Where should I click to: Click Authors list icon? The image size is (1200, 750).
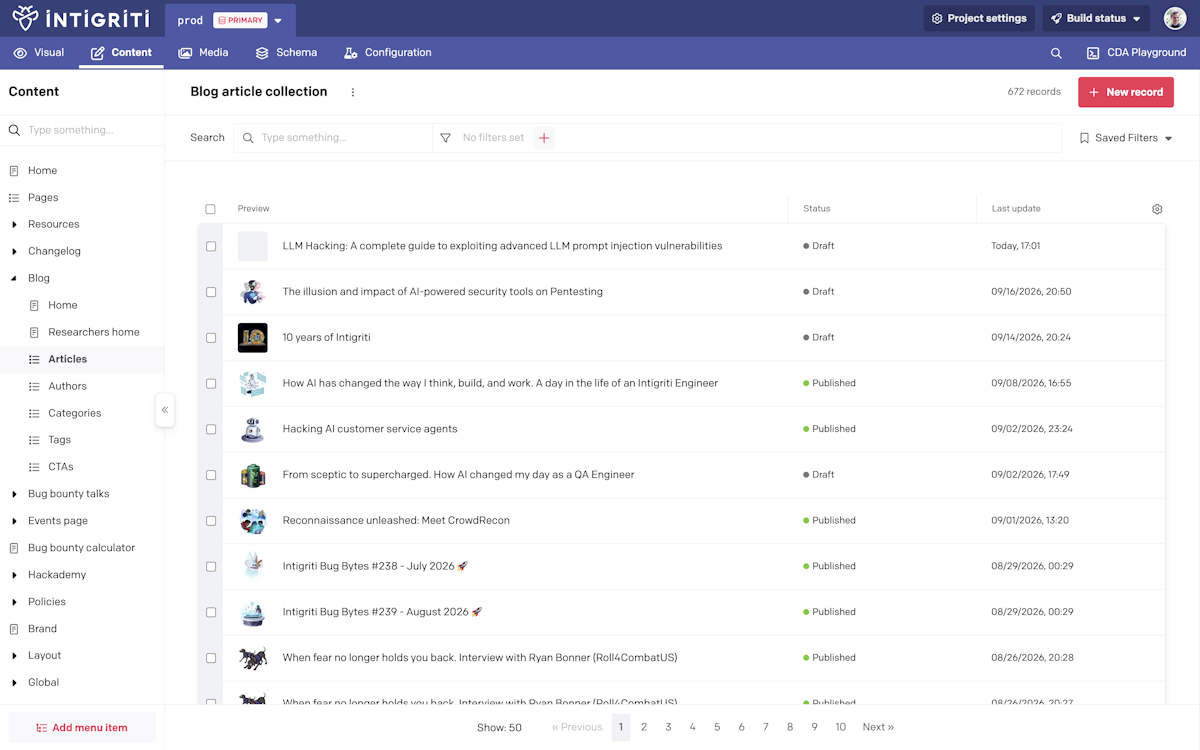tap(34, 386)
